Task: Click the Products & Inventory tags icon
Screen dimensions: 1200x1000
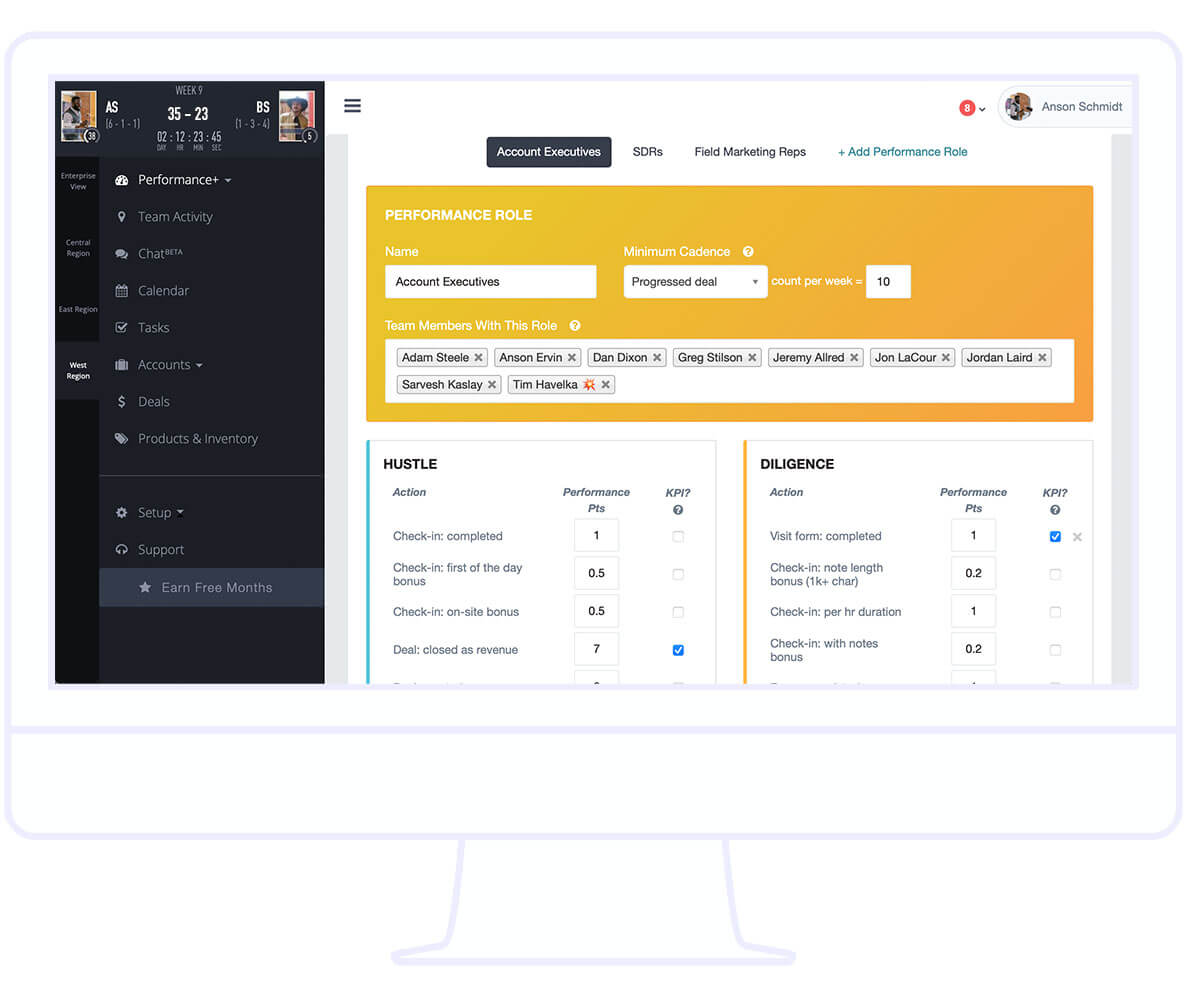Action: coord(122,439)
